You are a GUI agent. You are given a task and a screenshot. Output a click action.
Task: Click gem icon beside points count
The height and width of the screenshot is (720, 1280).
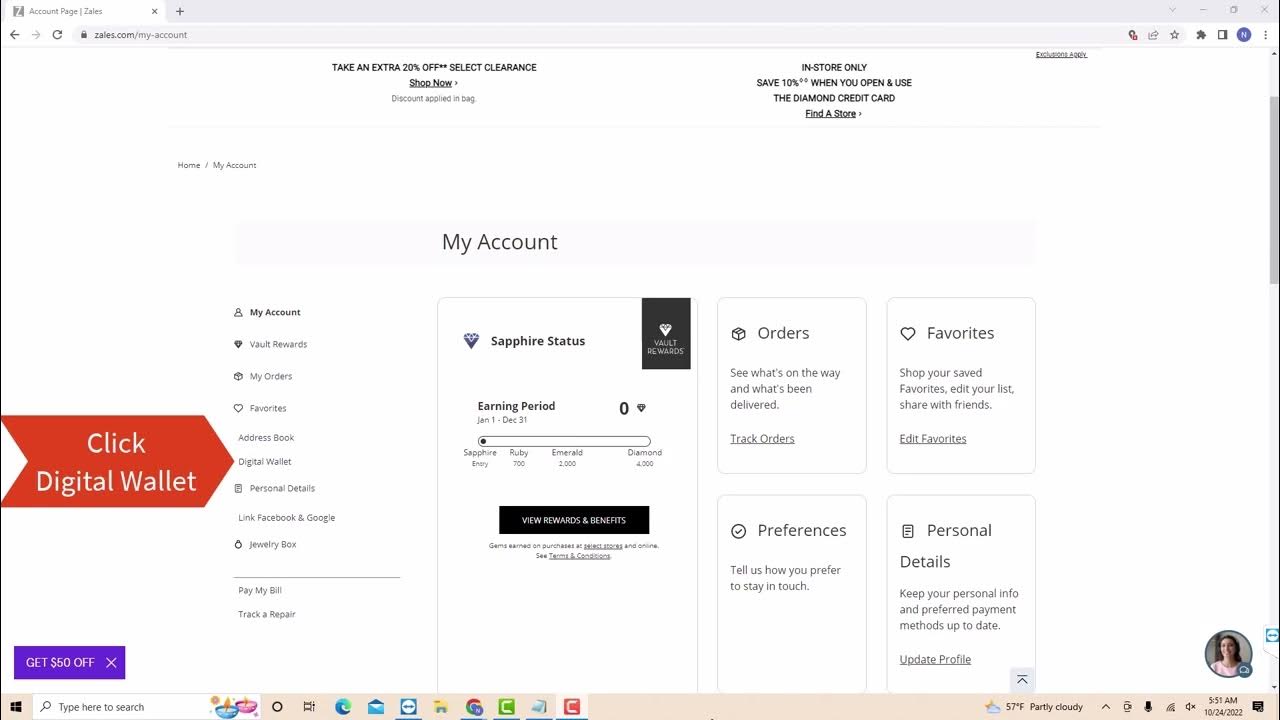[x=641, y=408]
